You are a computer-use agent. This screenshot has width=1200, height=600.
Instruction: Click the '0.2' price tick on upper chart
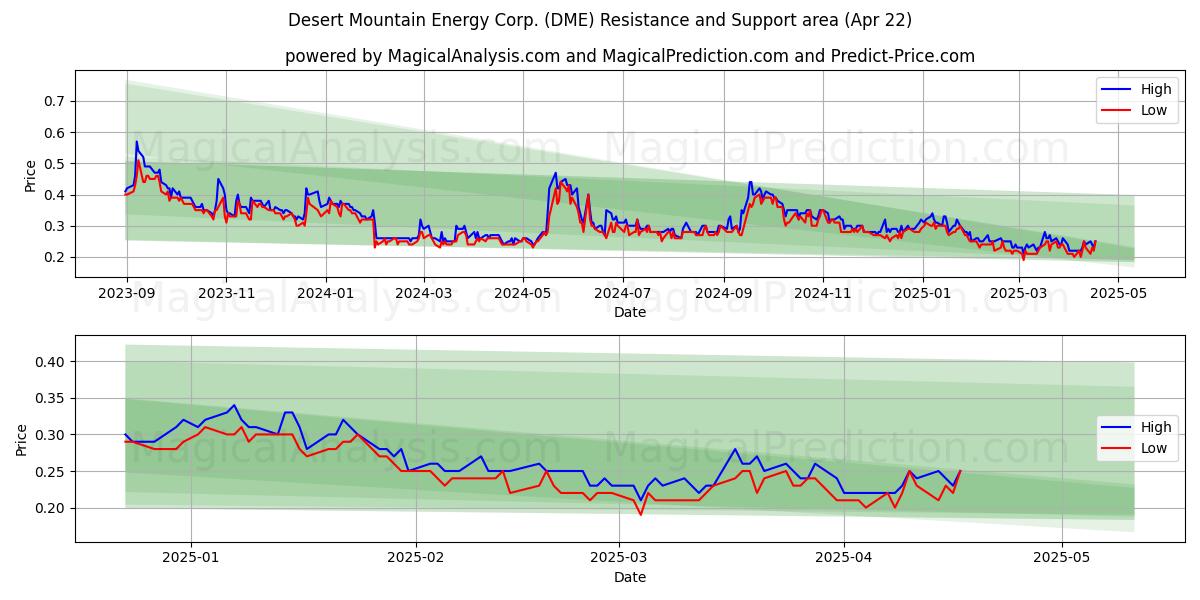click(x=55, y=257)
